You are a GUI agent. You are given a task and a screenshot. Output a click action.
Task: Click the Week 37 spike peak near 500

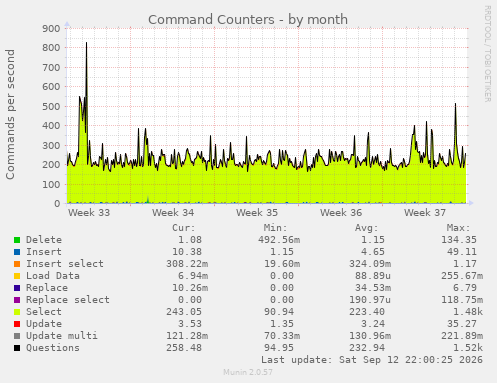tap(455, 105)
